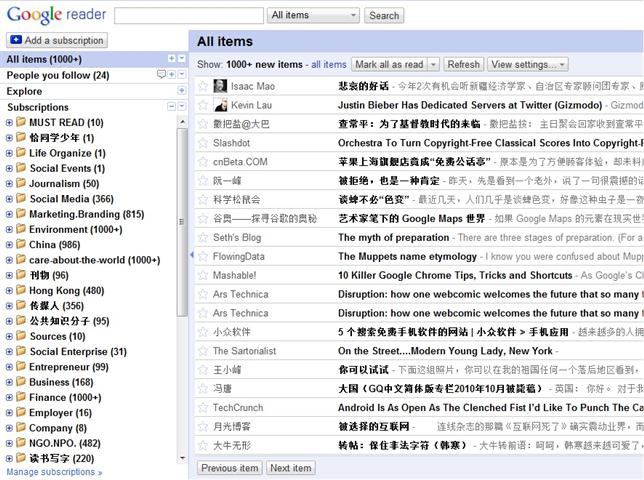Open the Life Organize folder icon
The height and width of the screenshot is (480, 644).
(x=21, y=153)
